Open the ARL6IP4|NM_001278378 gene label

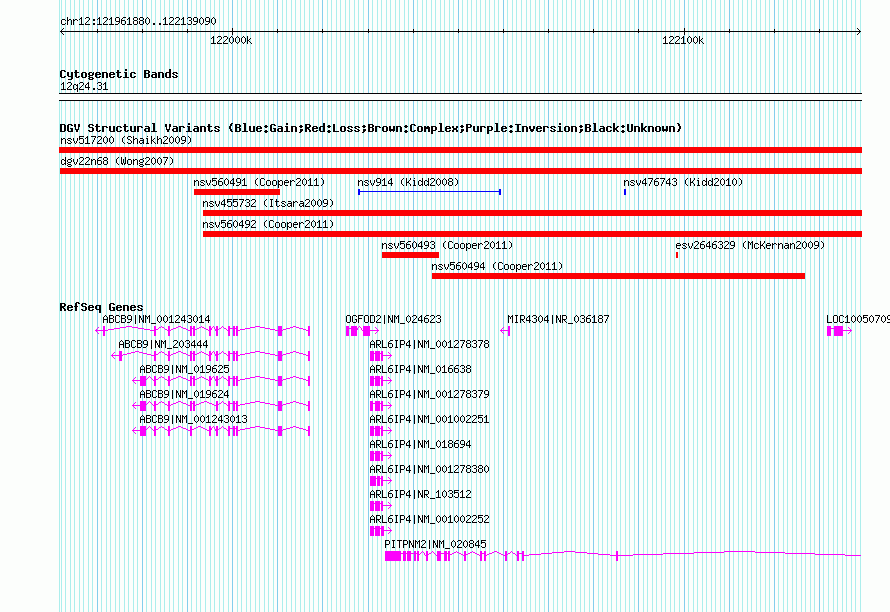pyautogui.click(x=429, y=345)
